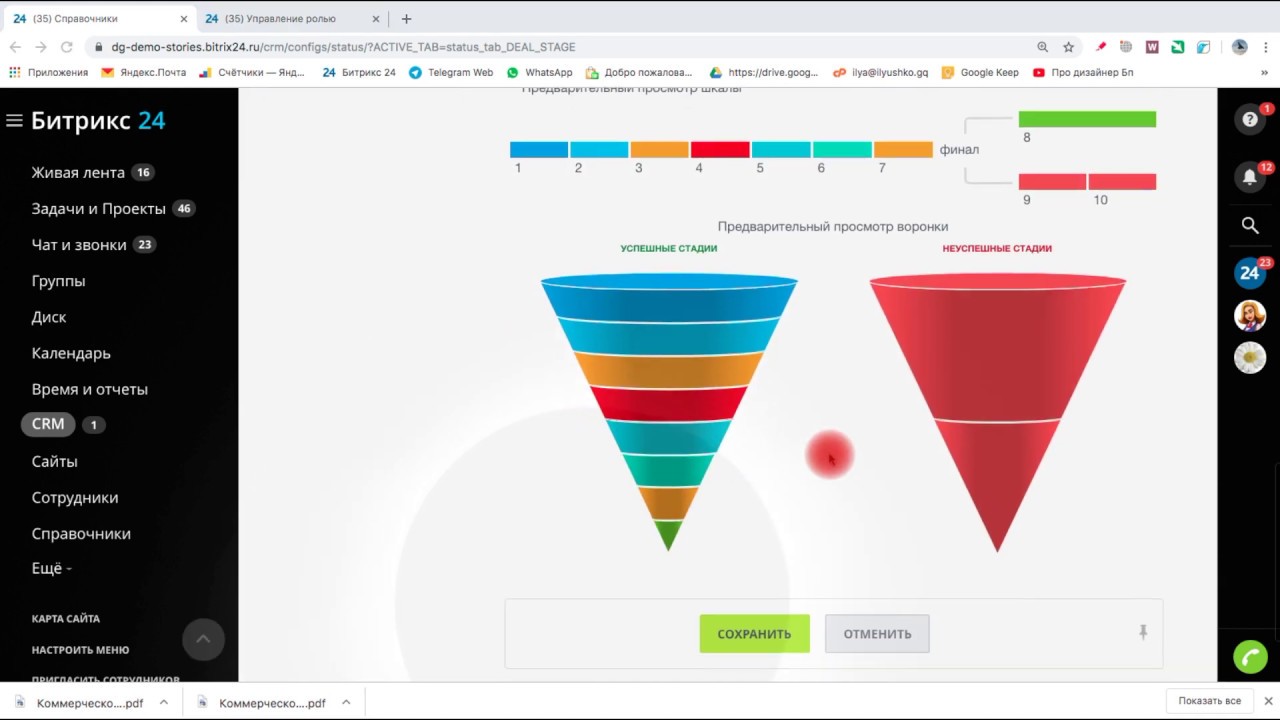This screenshot has width=1280, height=720.
Task: Open Приложения apps bookmark
Action: pos(48,72)
